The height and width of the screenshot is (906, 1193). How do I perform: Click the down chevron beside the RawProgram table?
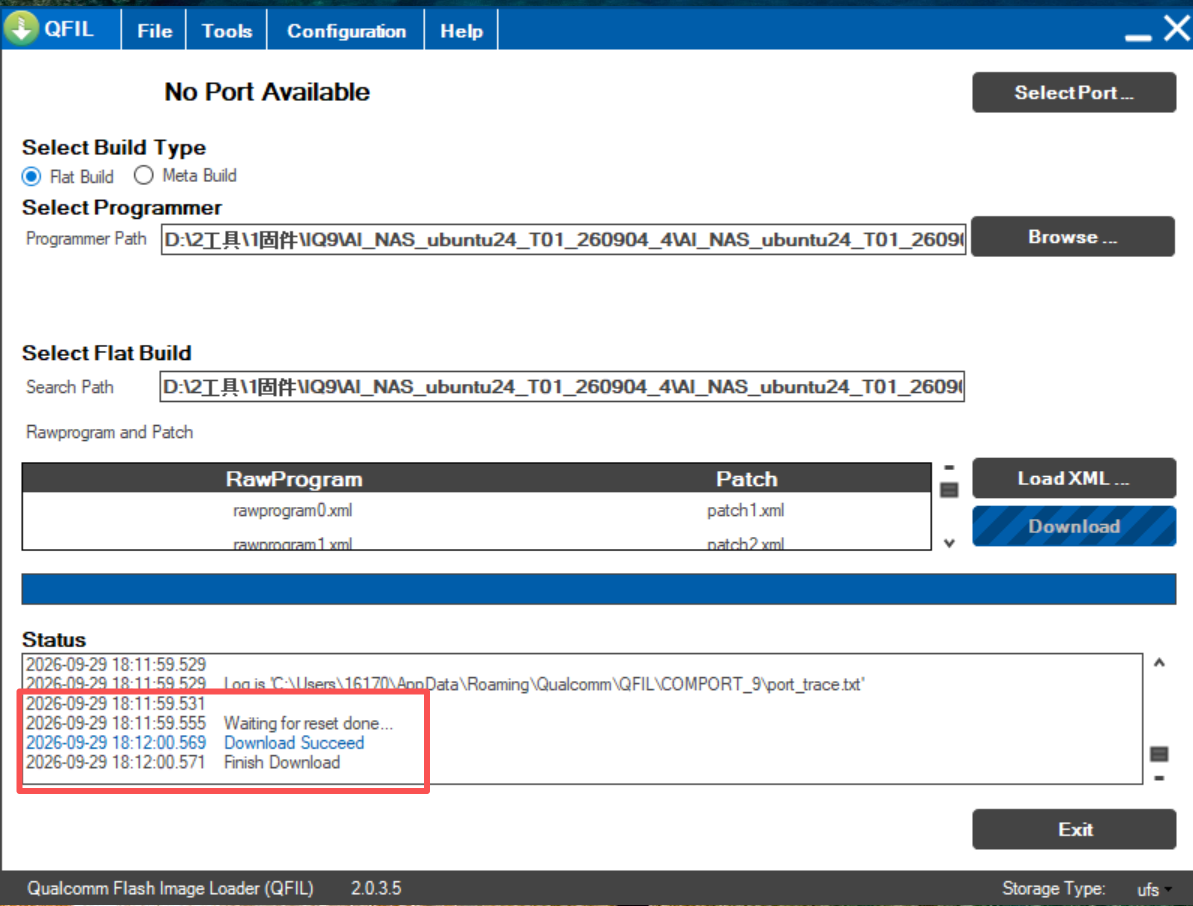949,543
